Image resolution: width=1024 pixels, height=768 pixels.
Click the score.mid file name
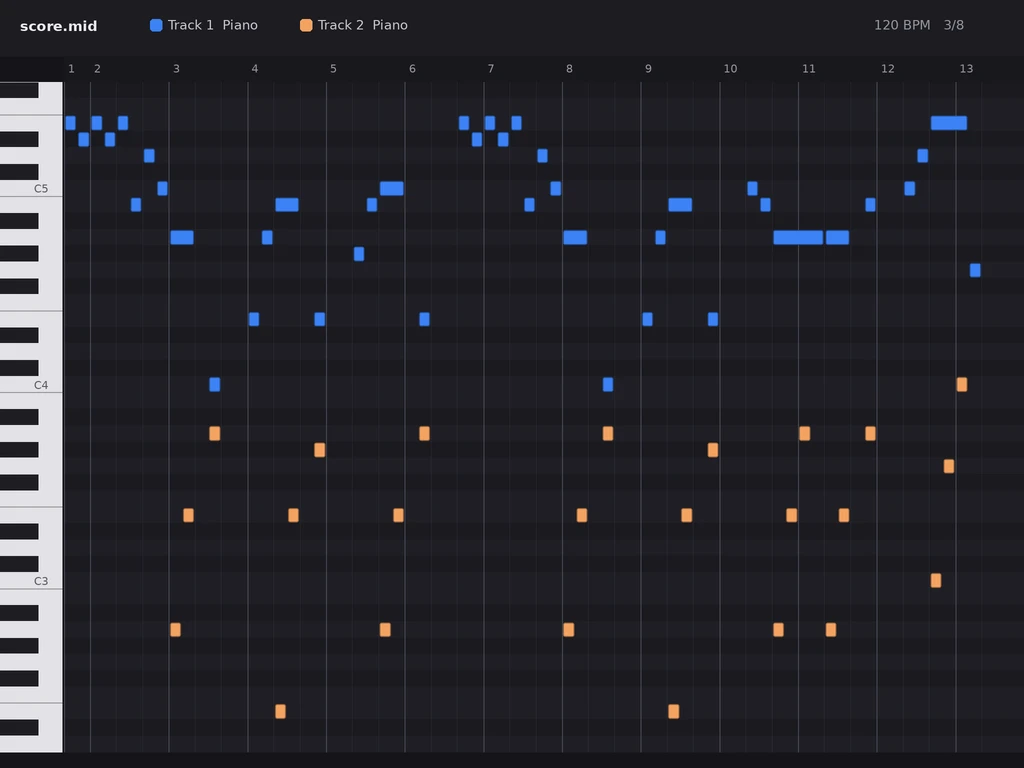point(58,25)
